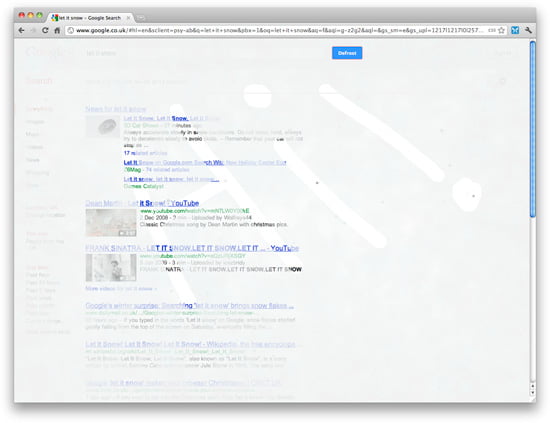Open the FRANK SINATRA 'LET IT SNOW' YouTube result
Image resolution: width=550 pixels, height=423 pixels.
click(x=192, y=248)
